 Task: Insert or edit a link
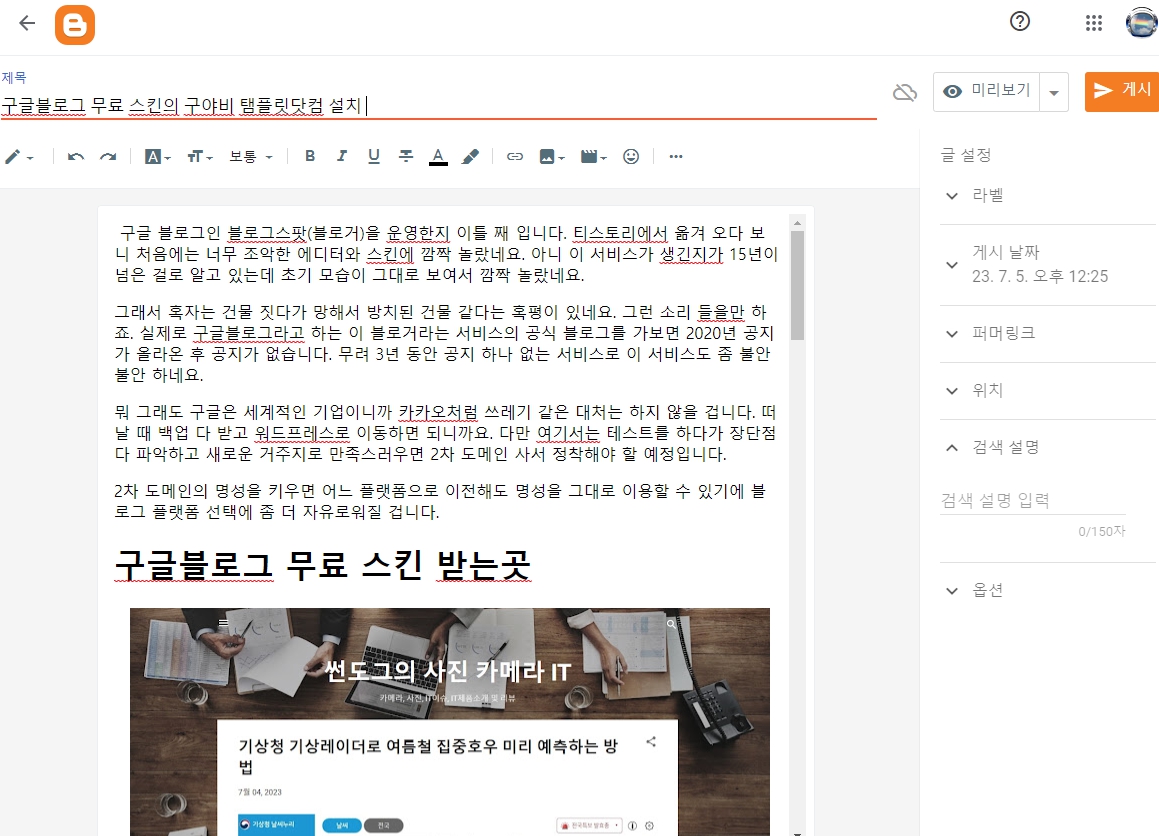[x=514, y=157]
